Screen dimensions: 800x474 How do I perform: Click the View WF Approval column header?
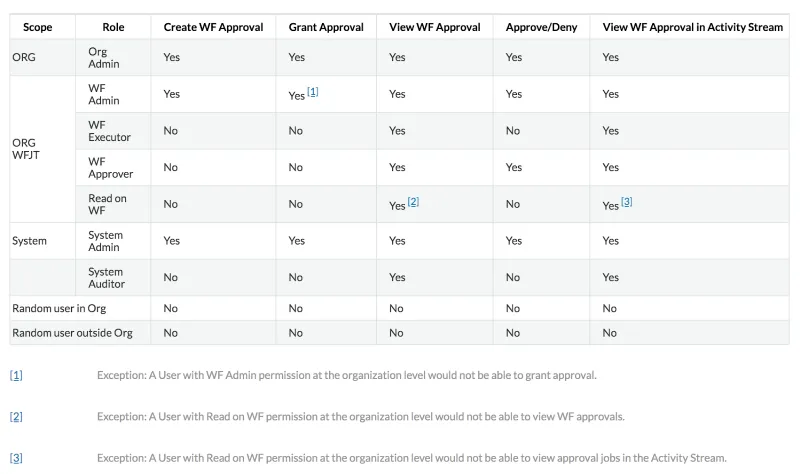(x=434, y=27)
